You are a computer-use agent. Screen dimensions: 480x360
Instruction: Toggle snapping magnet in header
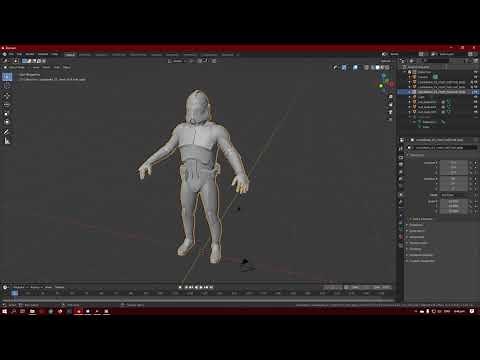point(199,61)
